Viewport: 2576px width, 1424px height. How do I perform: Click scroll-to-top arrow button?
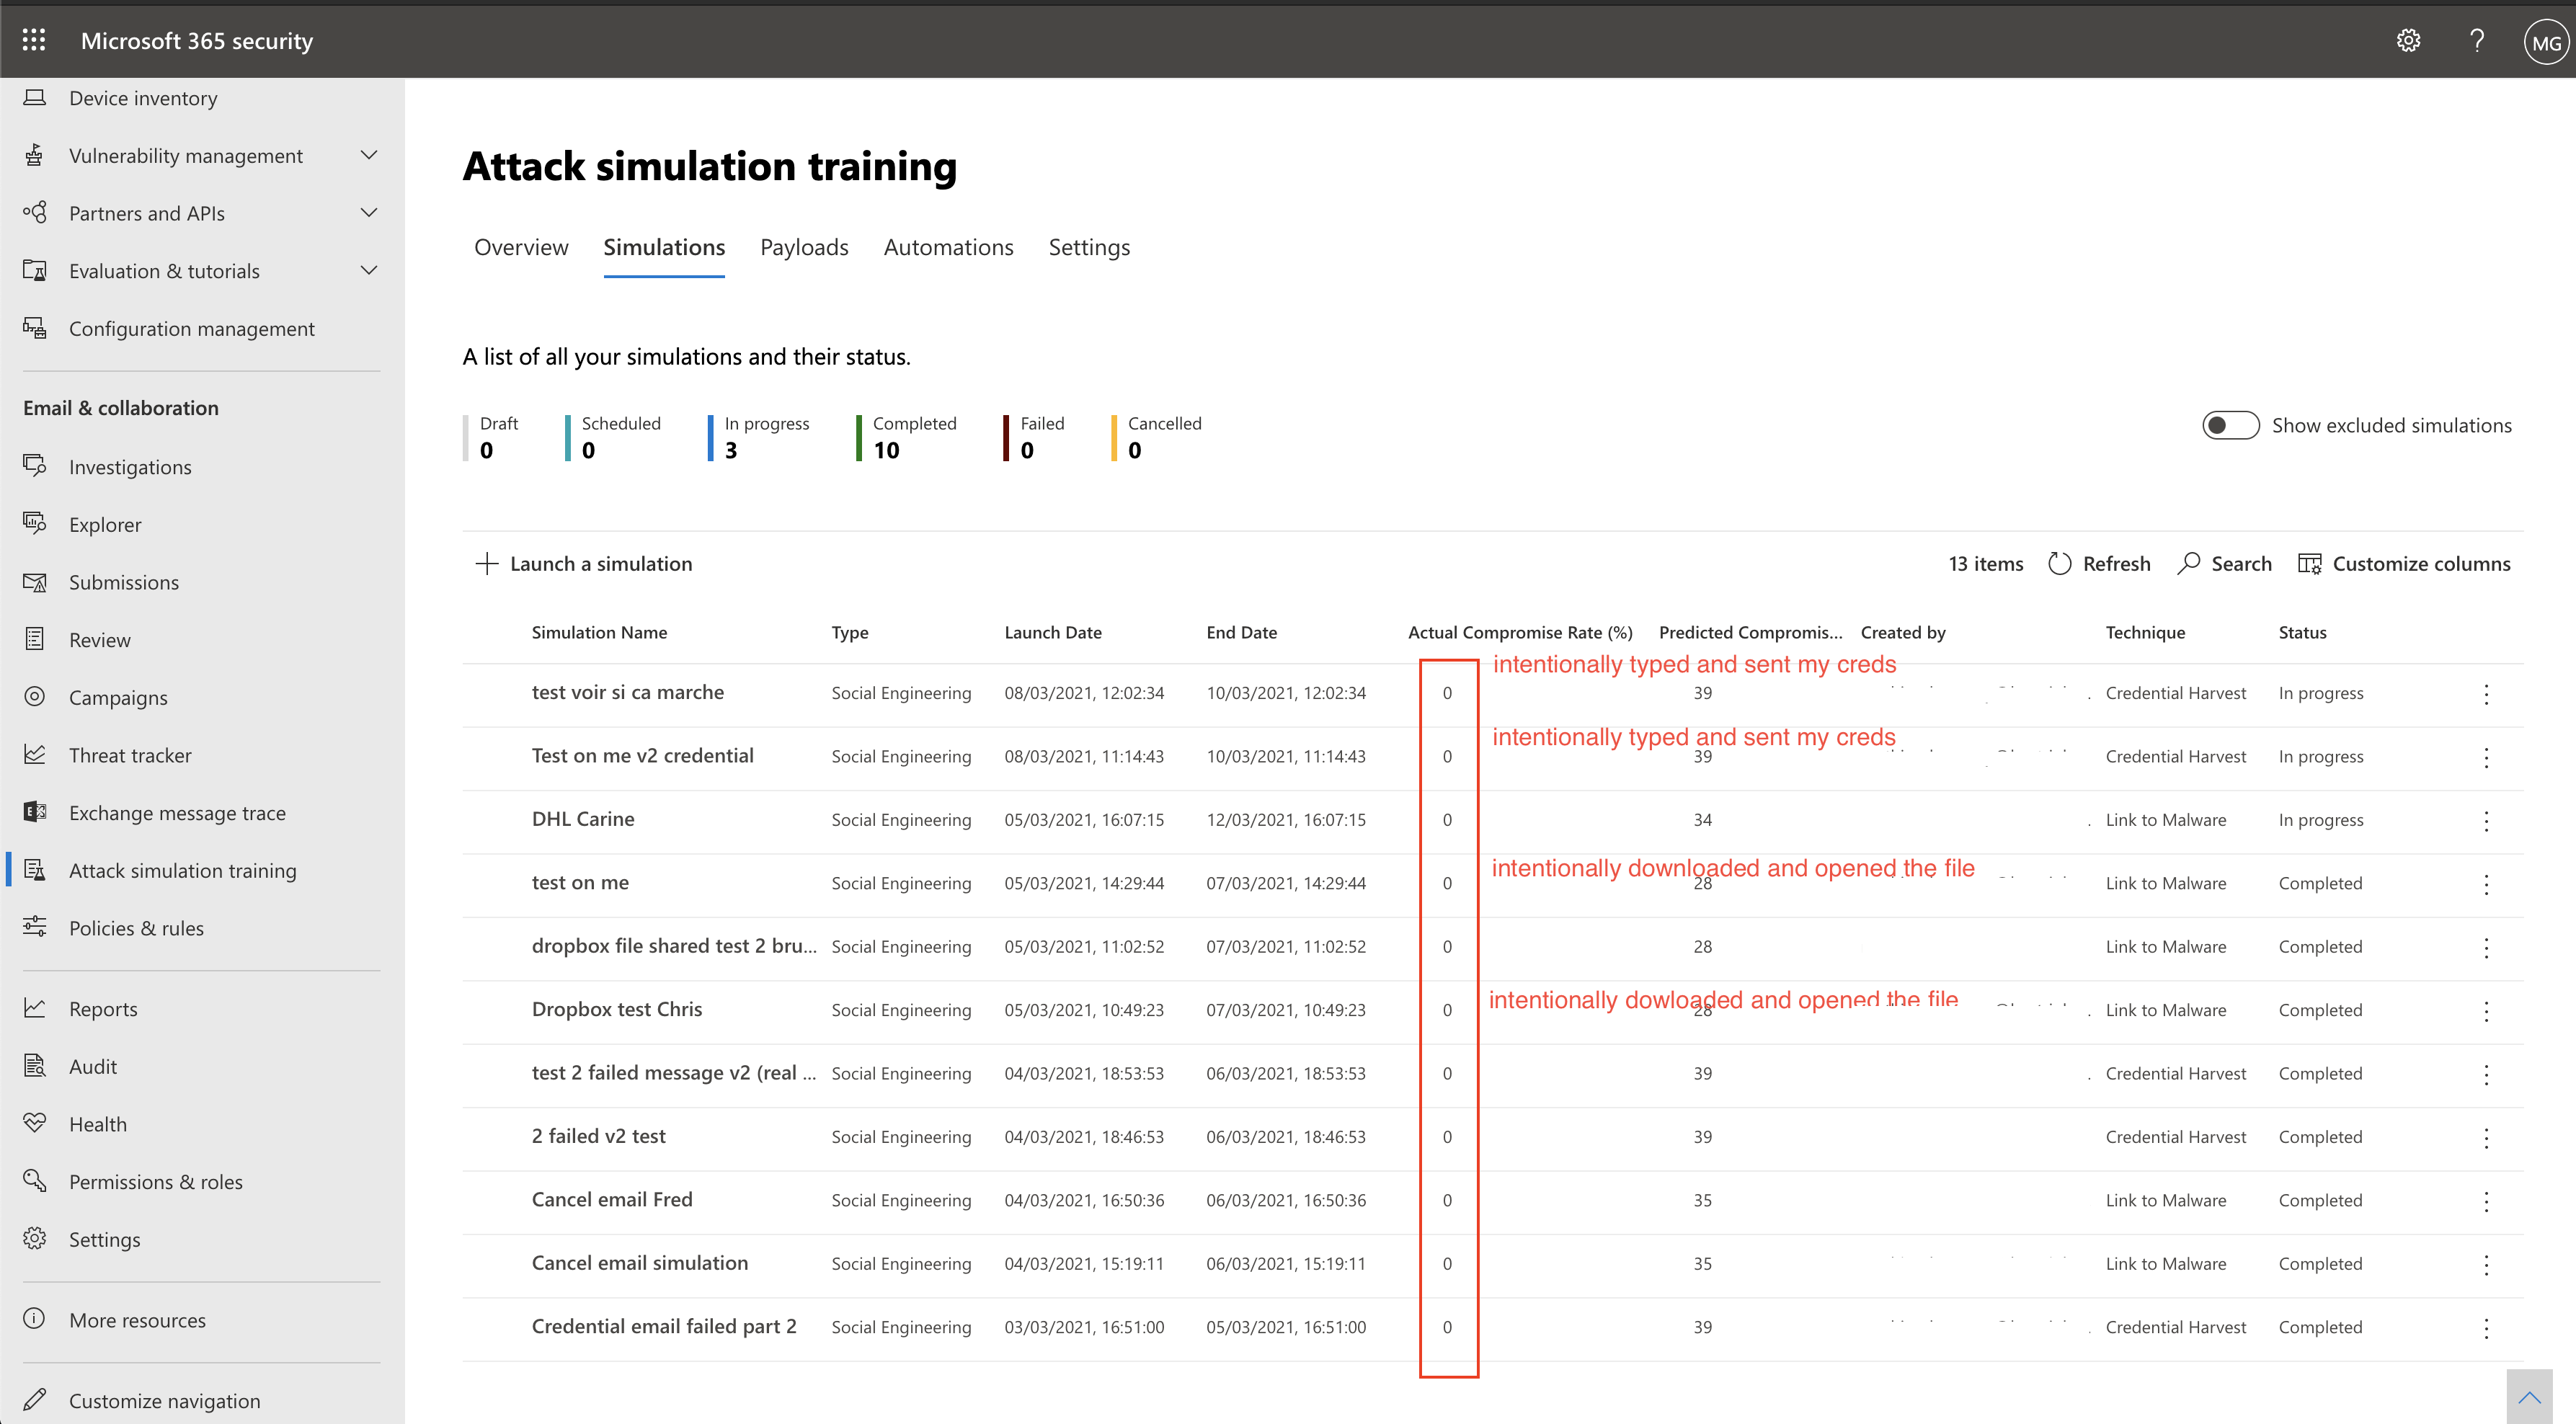pyautogui.click(x=2529, y=1397)
